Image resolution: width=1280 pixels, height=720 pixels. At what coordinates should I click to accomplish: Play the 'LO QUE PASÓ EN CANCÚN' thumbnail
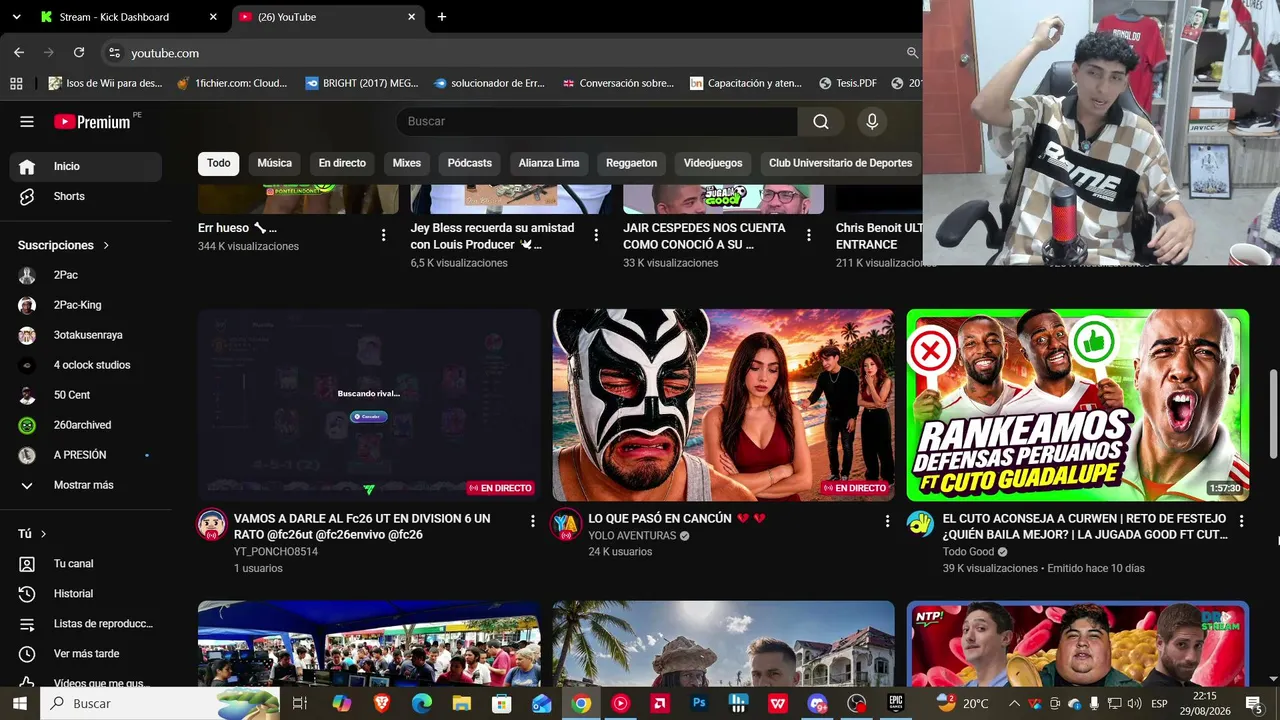click(x=723, y=405)
